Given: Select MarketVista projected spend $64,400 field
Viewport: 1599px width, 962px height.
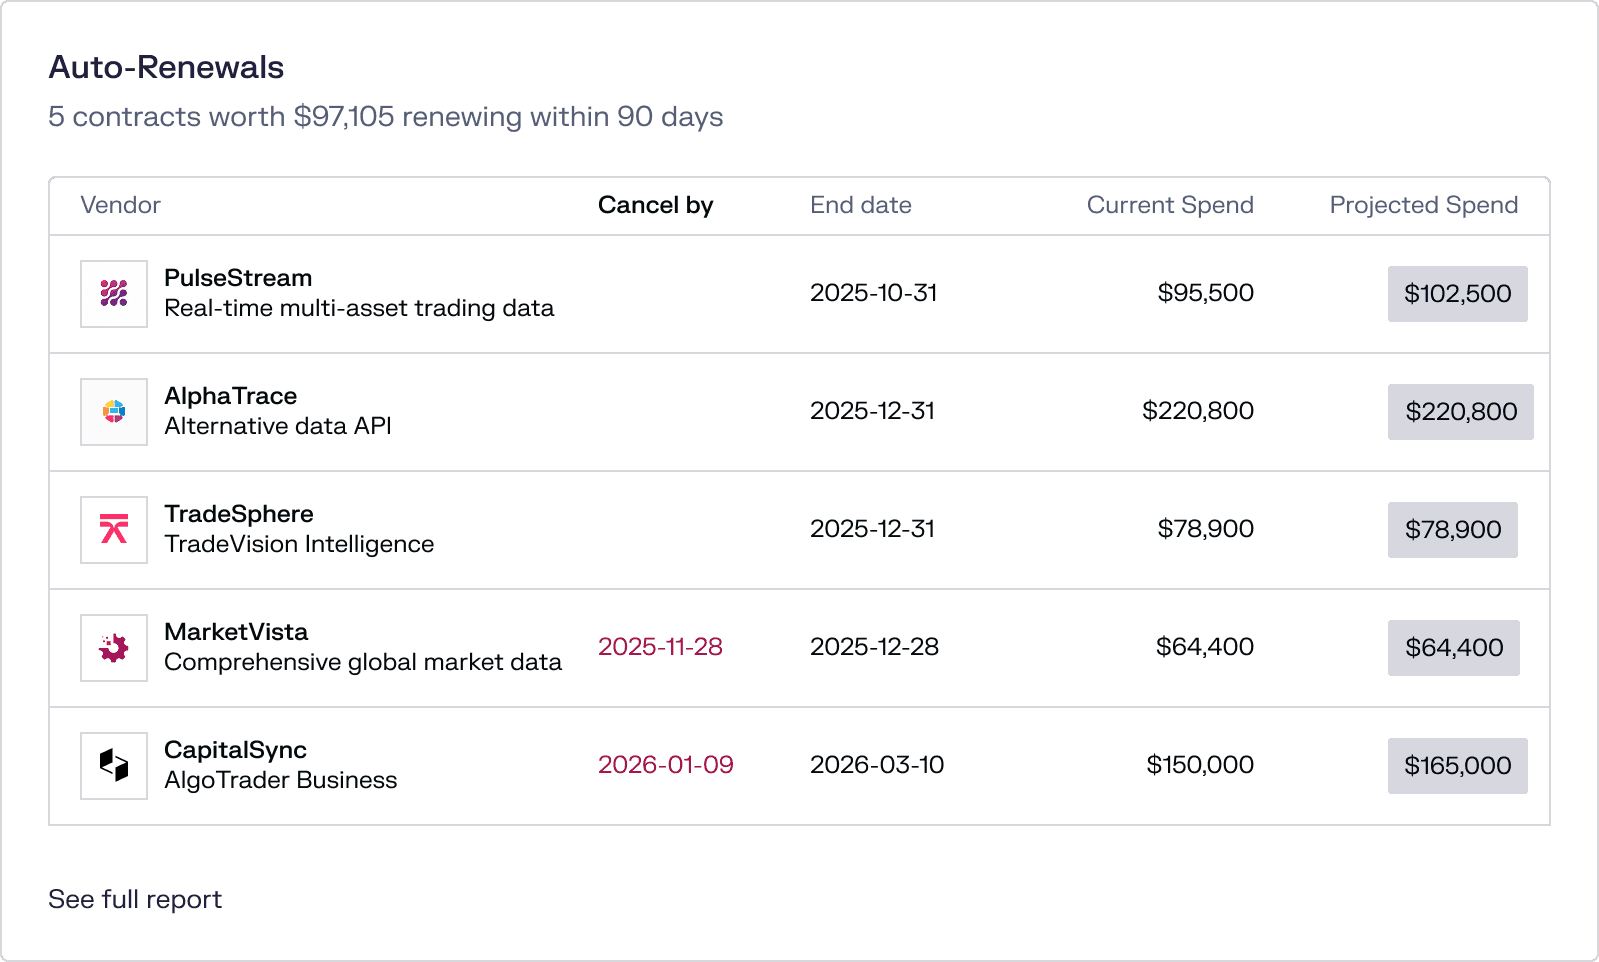Looking at the screenshot, I should tap(1453, 648).
